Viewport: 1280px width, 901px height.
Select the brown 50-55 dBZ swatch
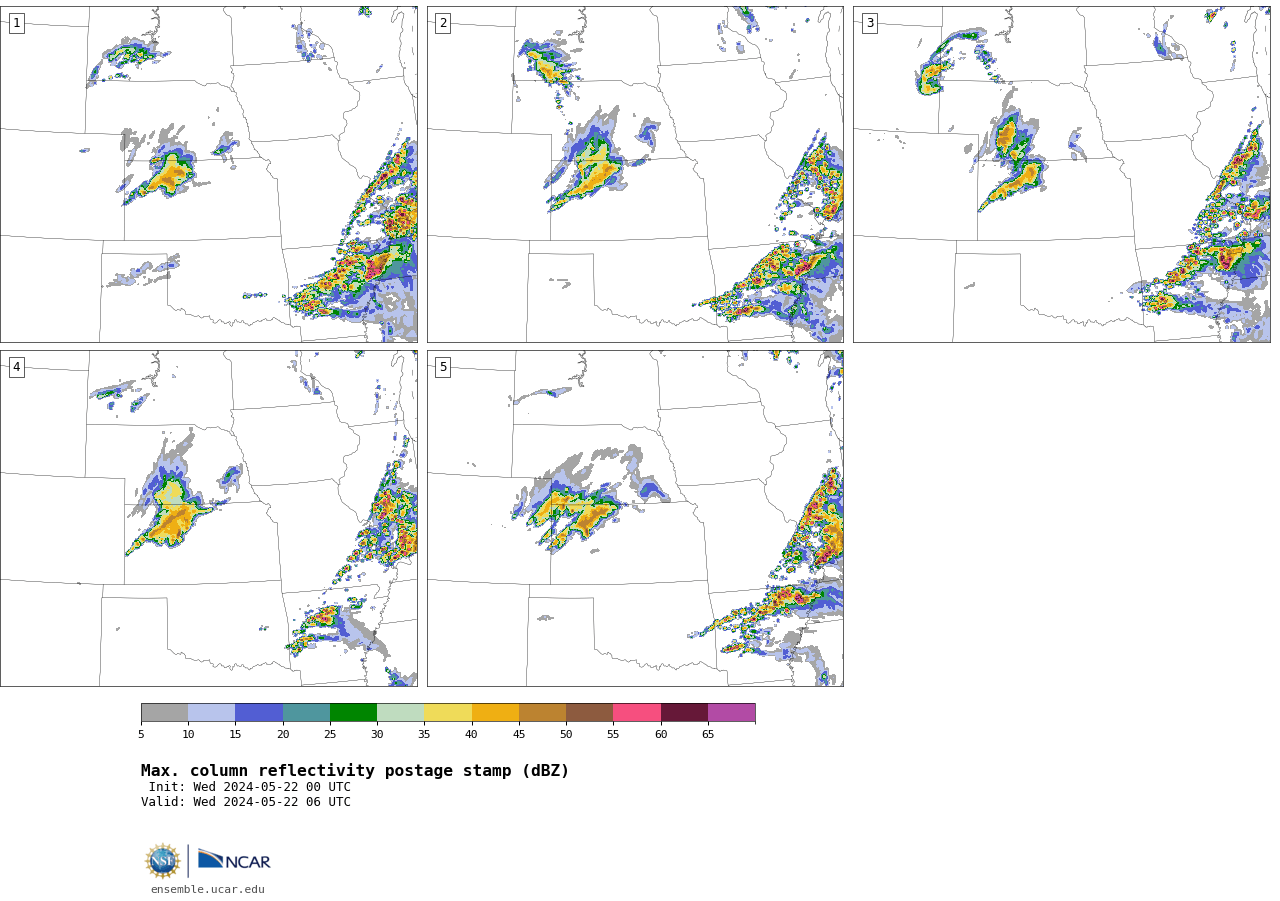click(589, 713)
